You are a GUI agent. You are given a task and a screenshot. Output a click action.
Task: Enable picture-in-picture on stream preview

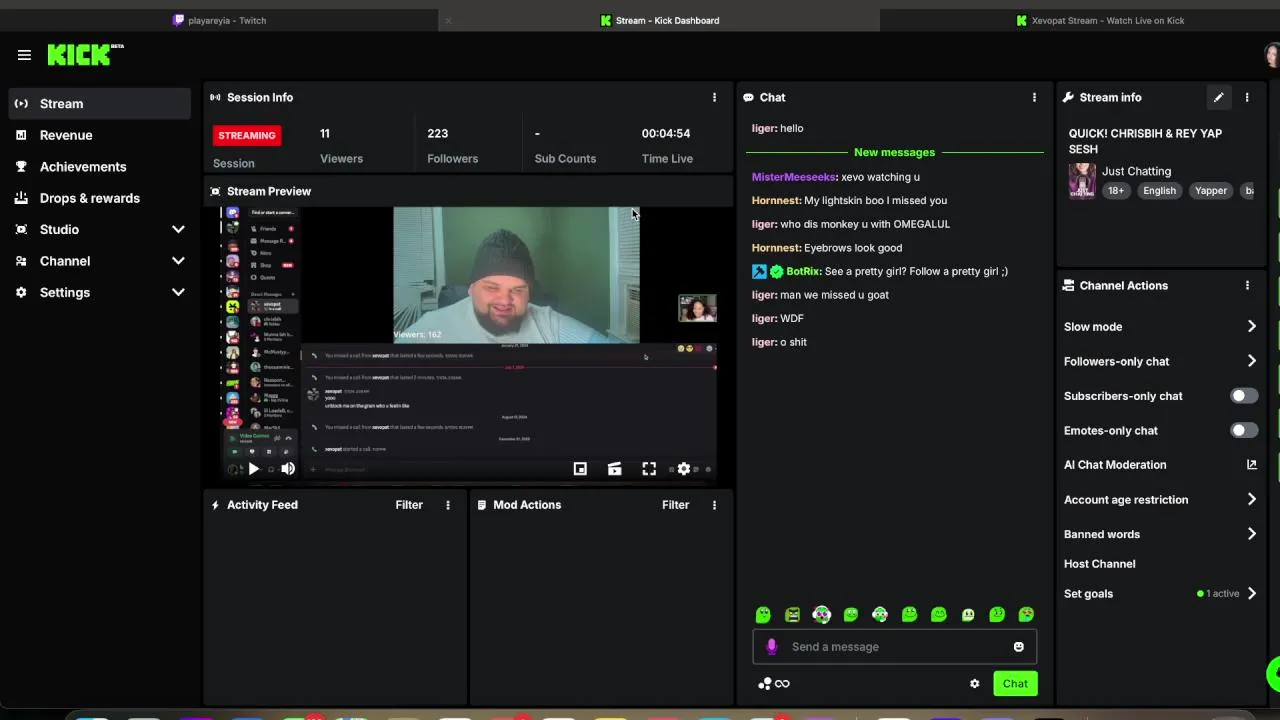(580, 468)
